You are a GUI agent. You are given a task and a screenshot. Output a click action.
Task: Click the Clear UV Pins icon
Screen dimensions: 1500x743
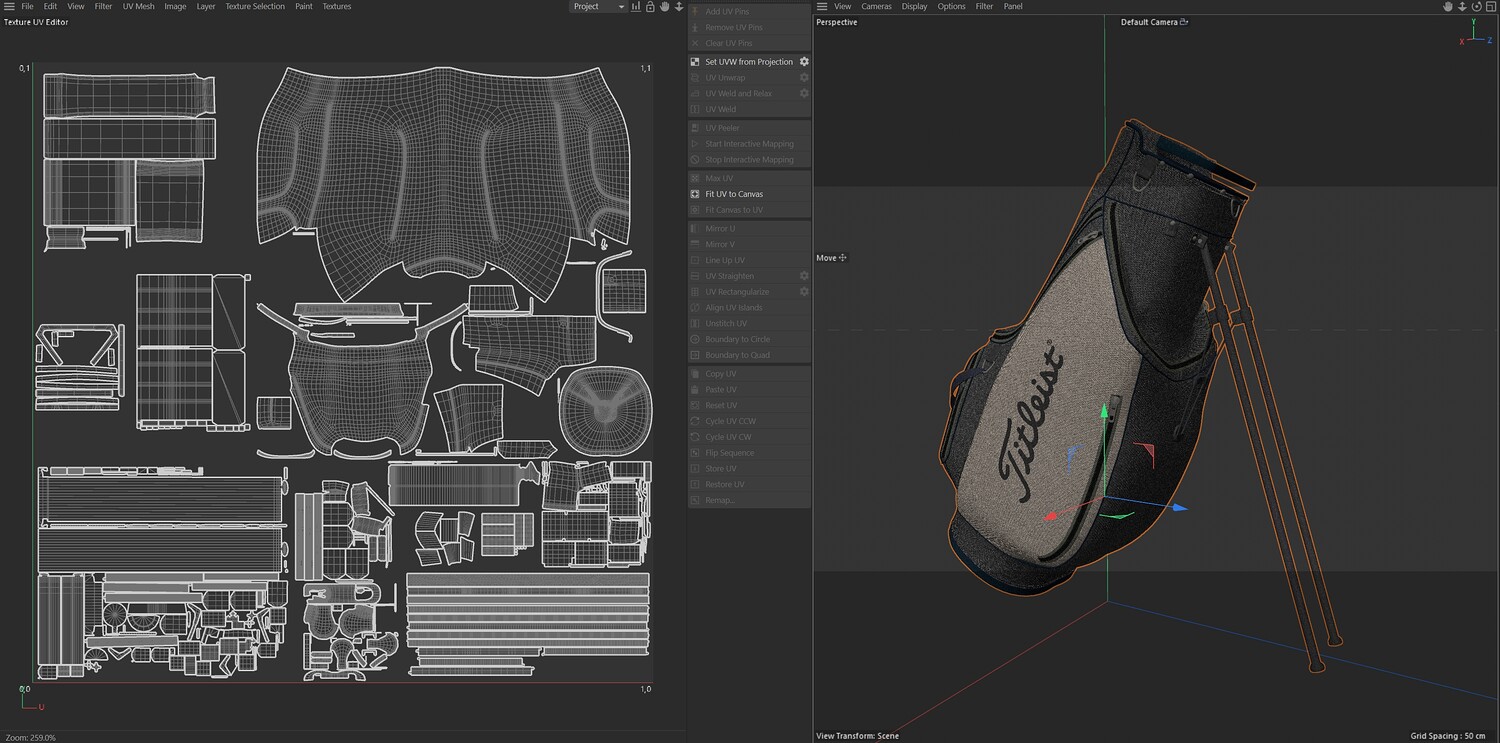click(x=696, y=43)
